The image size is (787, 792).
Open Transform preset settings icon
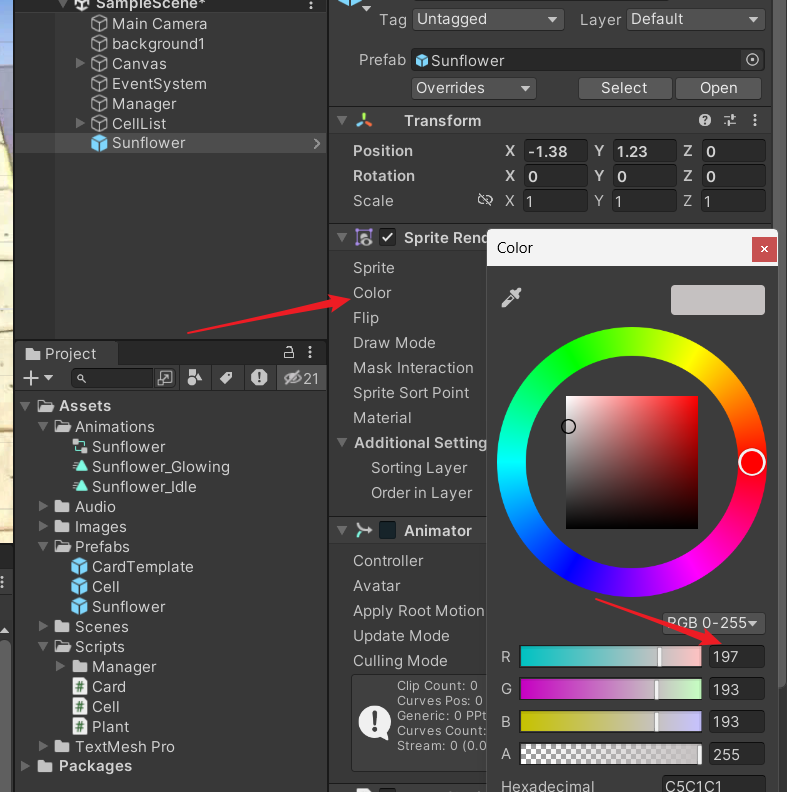click(729, 121)
